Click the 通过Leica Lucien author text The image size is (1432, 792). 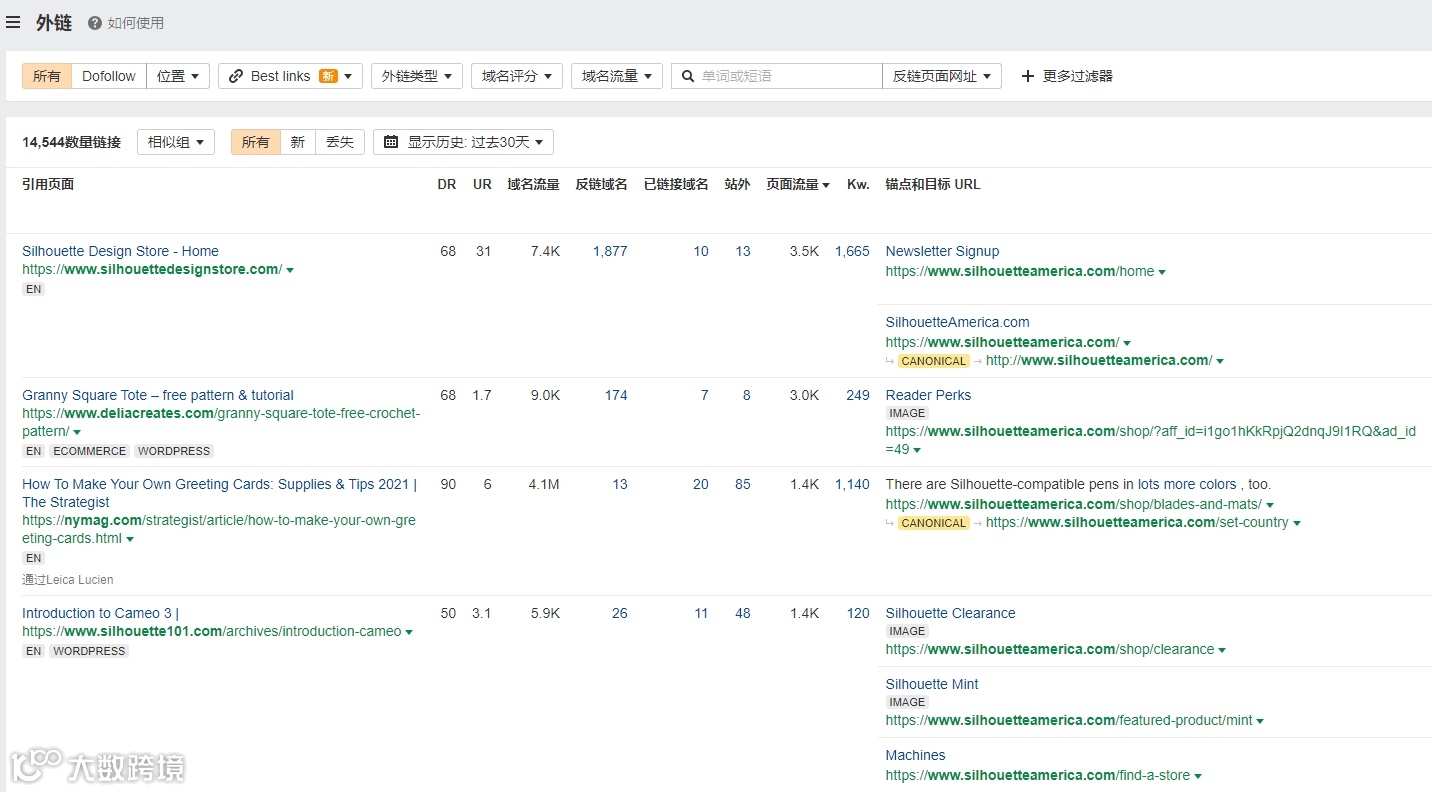[68, 580]
